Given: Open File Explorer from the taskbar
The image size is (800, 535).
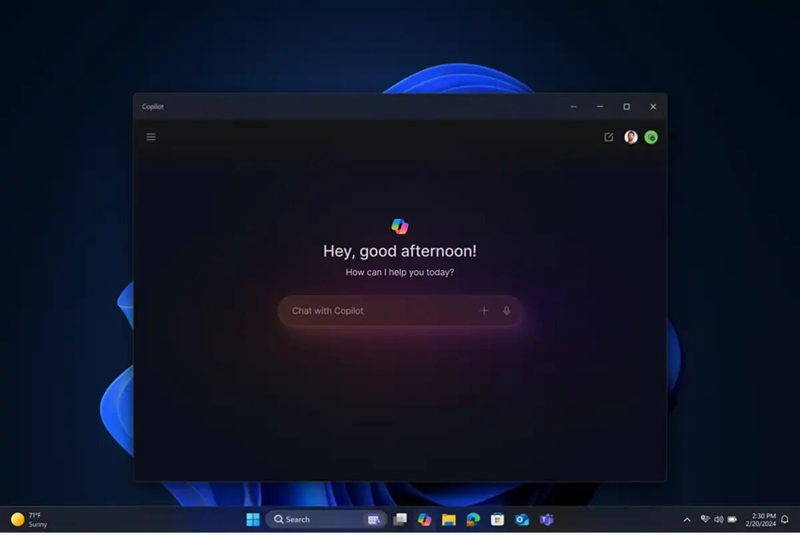Looking at the screenshot, I should point(449,520).
